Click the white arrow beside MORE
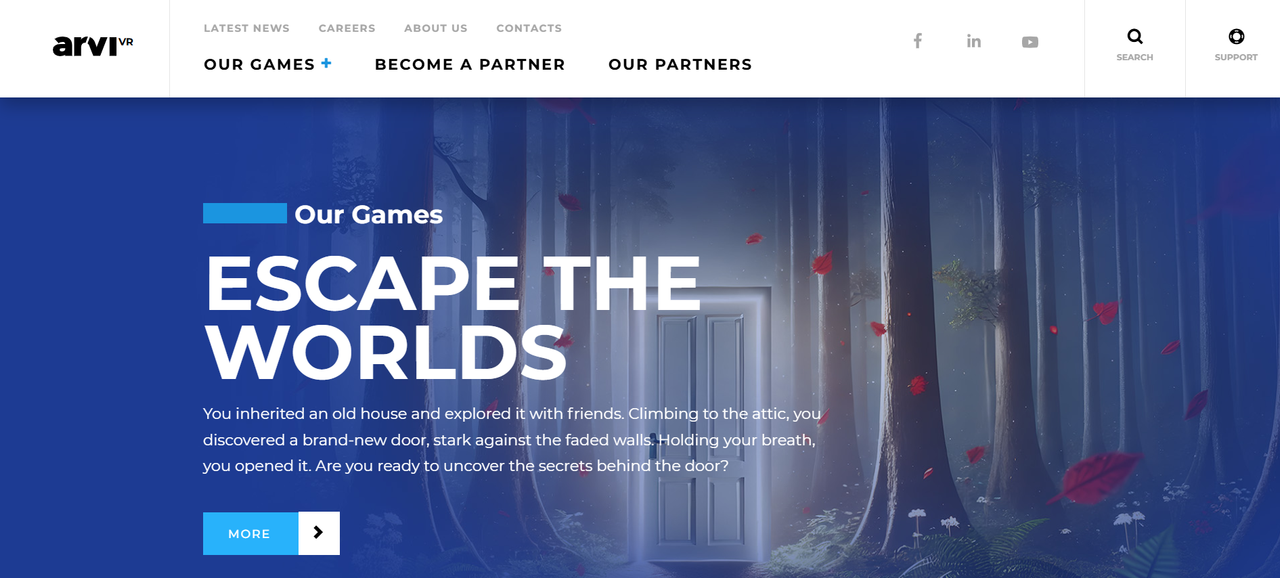 coord(319,533)
